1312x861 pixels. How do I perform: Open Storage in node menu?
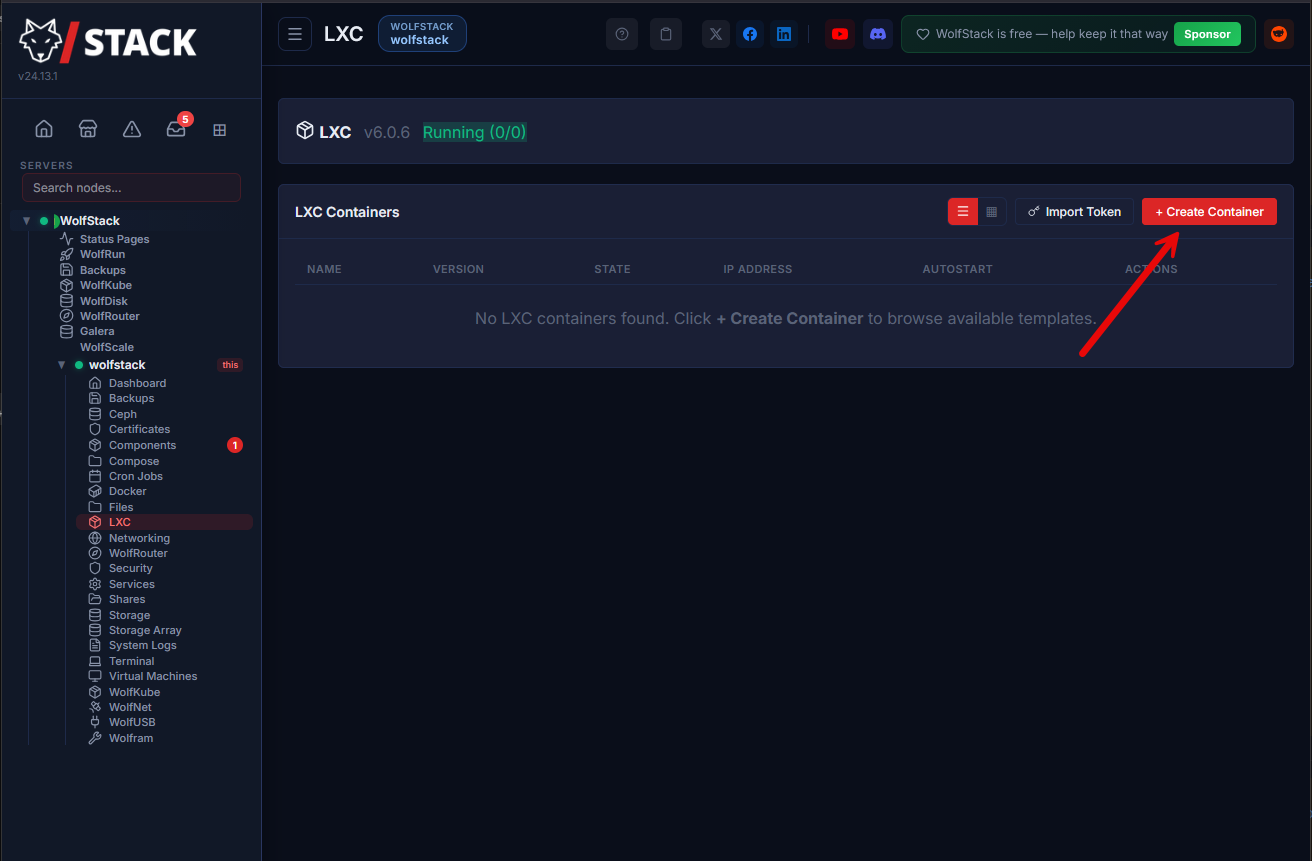129,615
